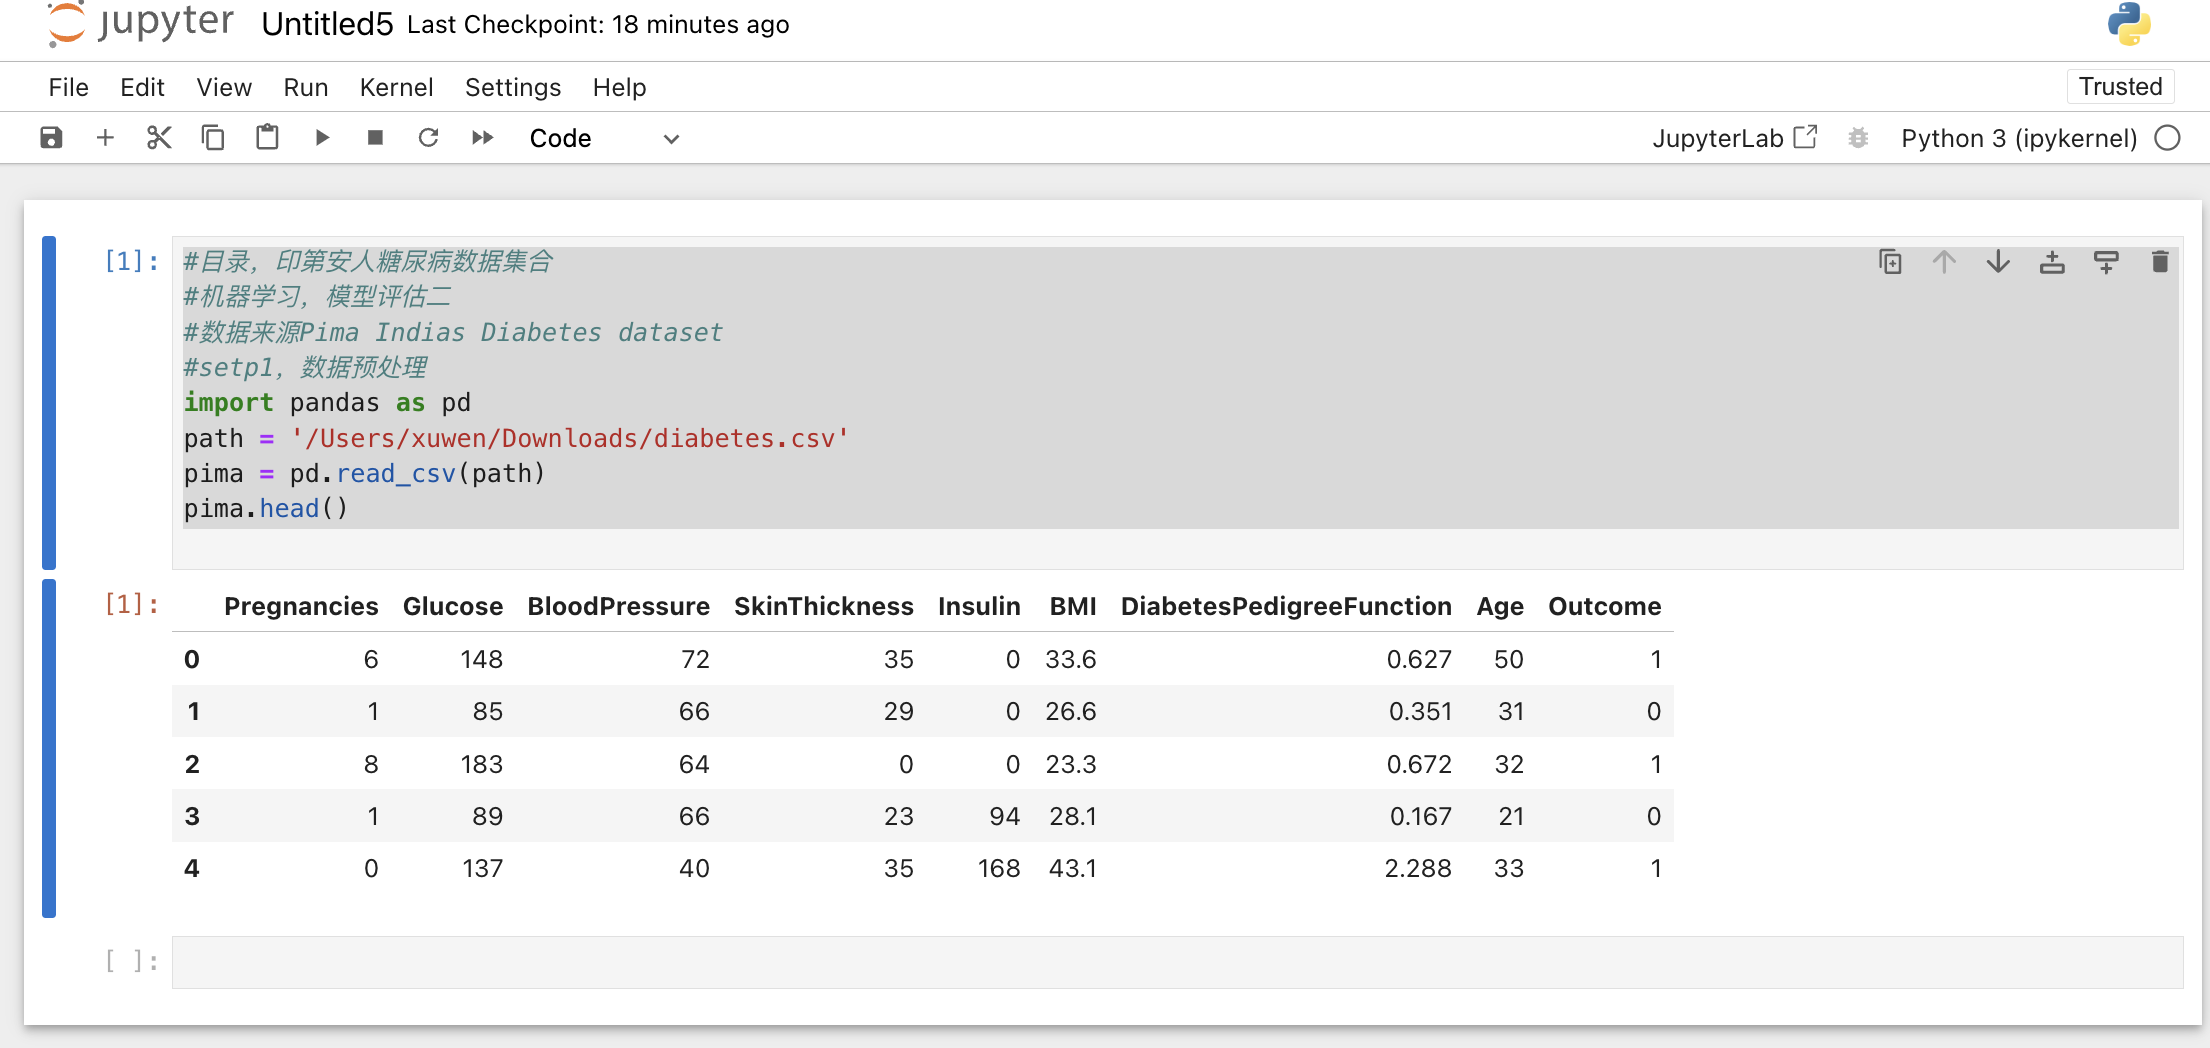Image resolution: width=2210 pixels, height=1048 pixels.
Task: Rename notebook by clicking Untitled5 title
Action: pos(327,24)
